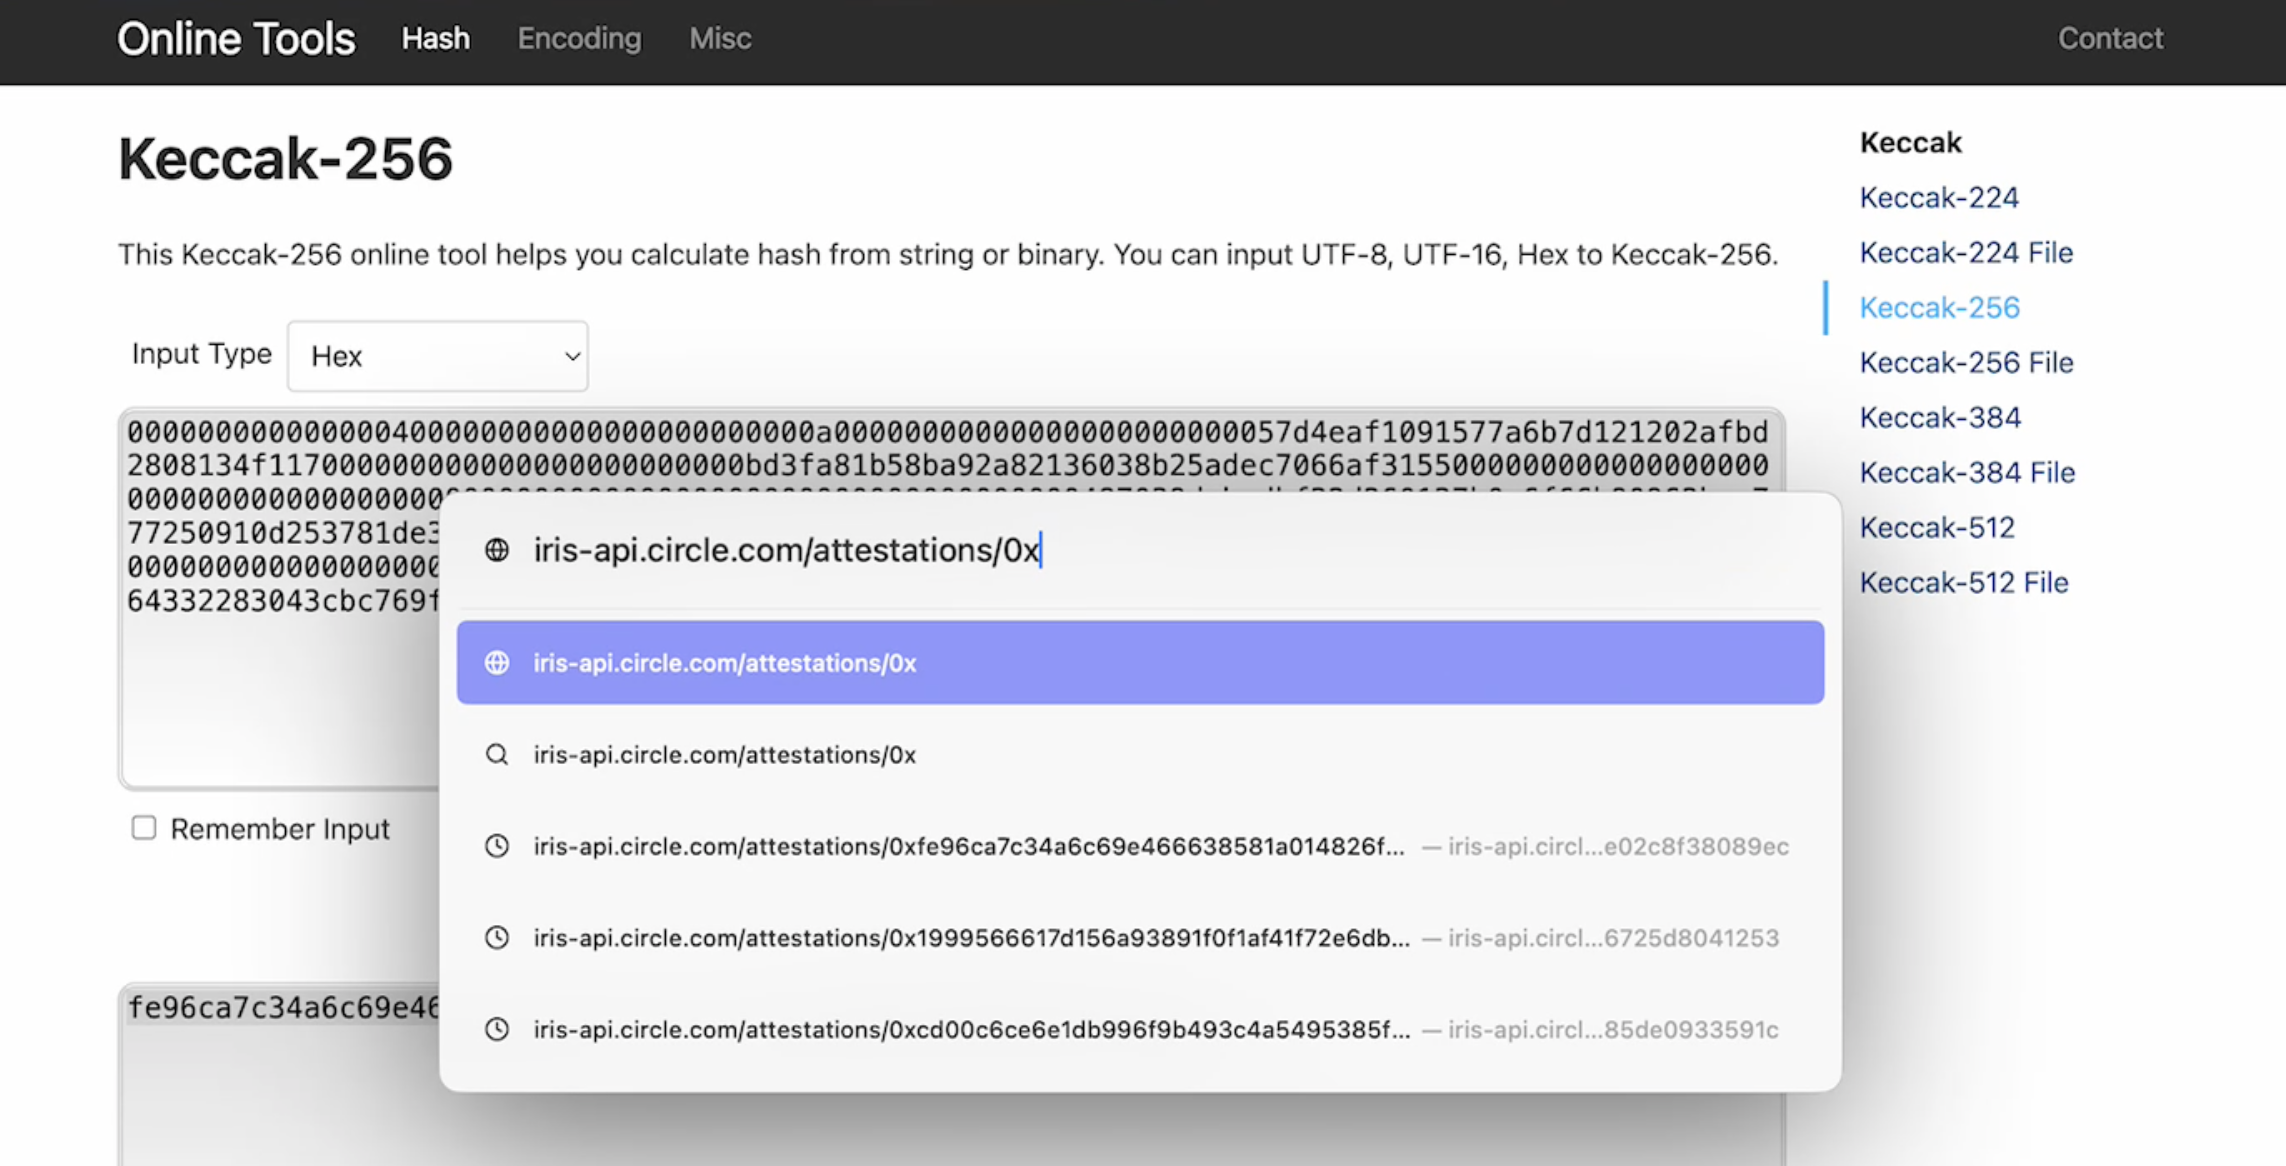
Task: Enable the Remember Input checkbox
Action: 144,828
